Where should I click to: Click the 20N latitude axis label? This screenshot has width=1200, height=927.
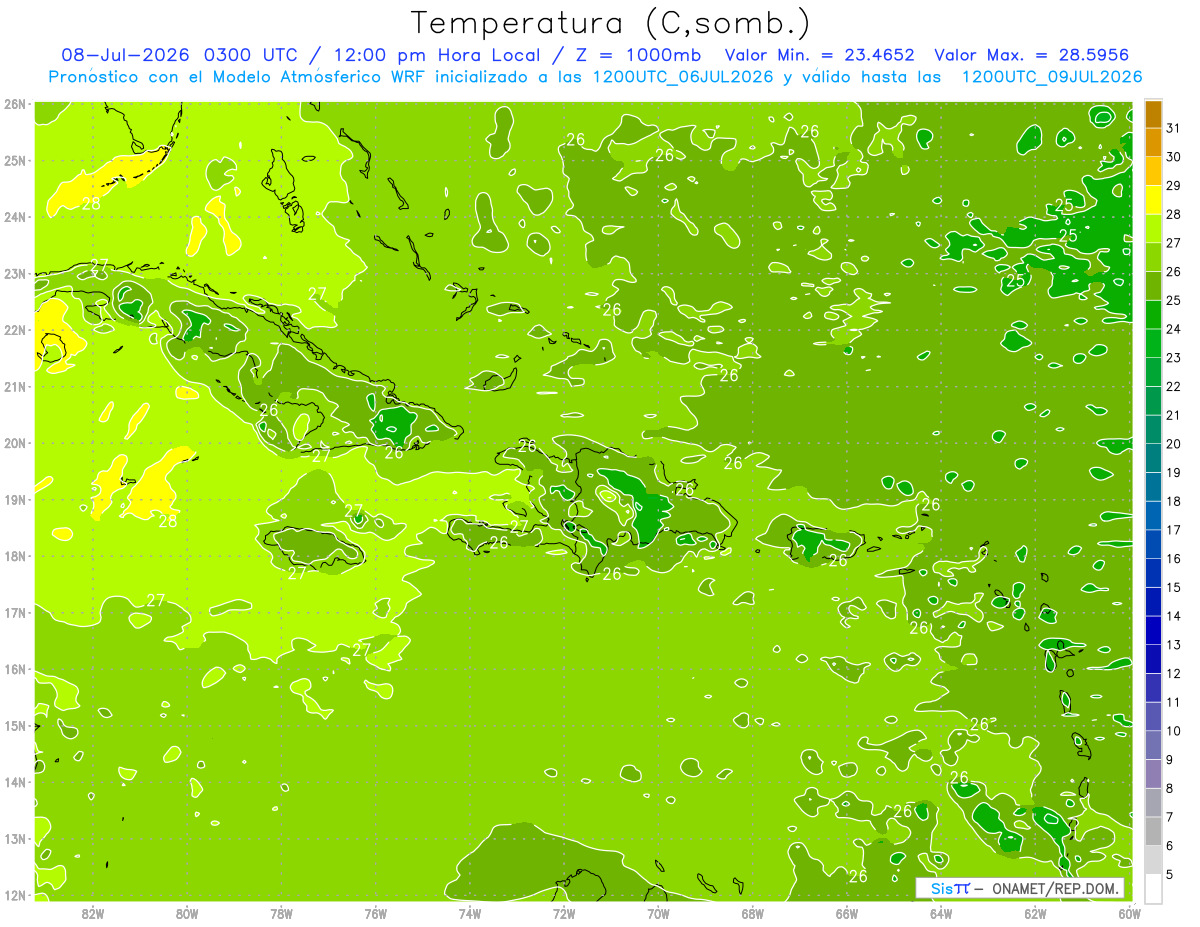[x=15, y=443]
